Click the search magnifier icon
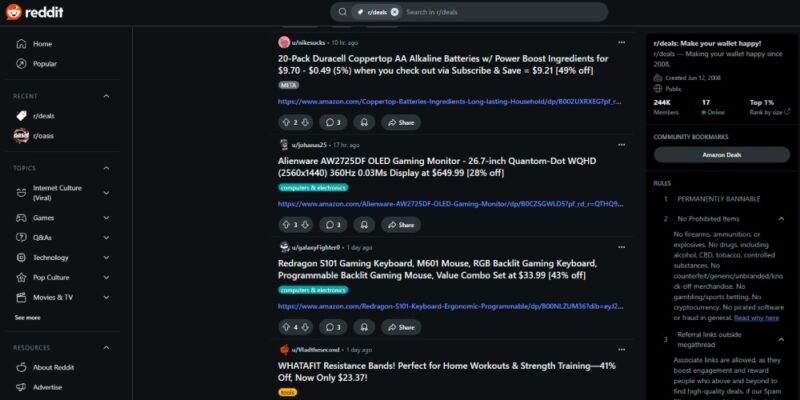The width and height of the screenshot is (800, 400). click(x=343, y=12)
